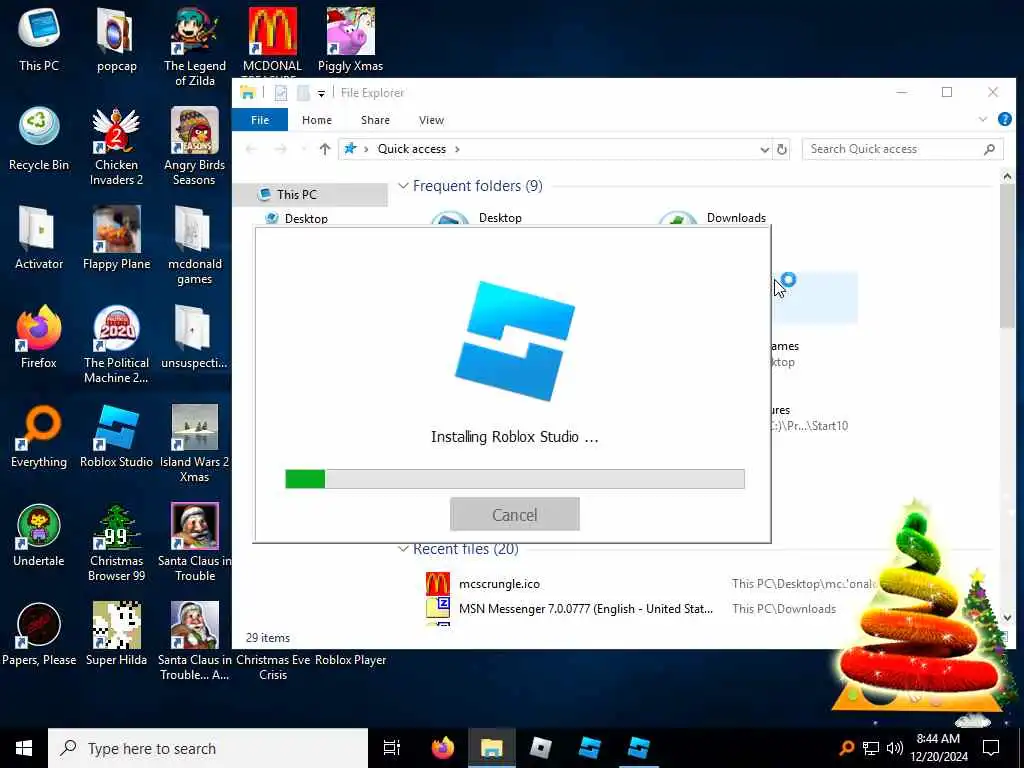This screenshot has height=768, width=1024.
Task: Launch Everything search shortcut
Action: [x=39, y=436]
